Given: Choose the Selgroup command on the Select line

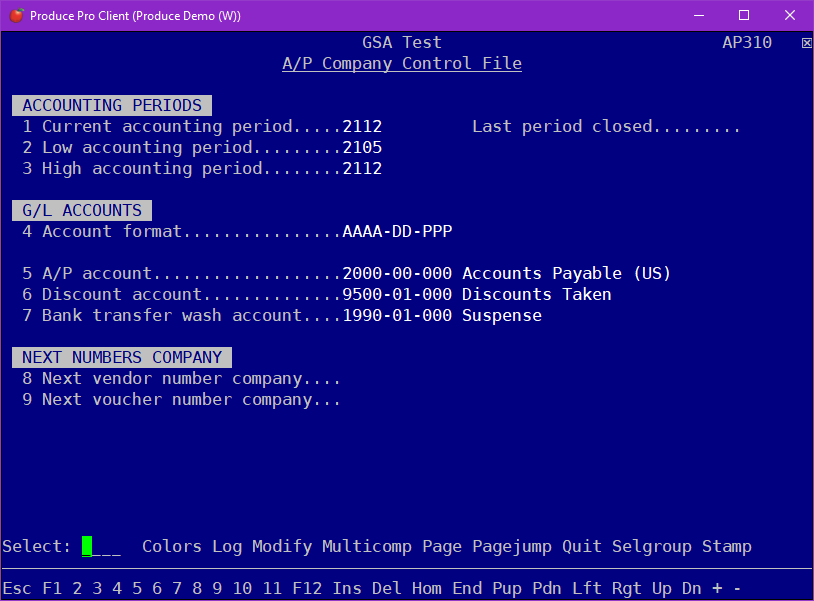Looking at the screenshot, I should pyautogui.click(x=652, y=547).
